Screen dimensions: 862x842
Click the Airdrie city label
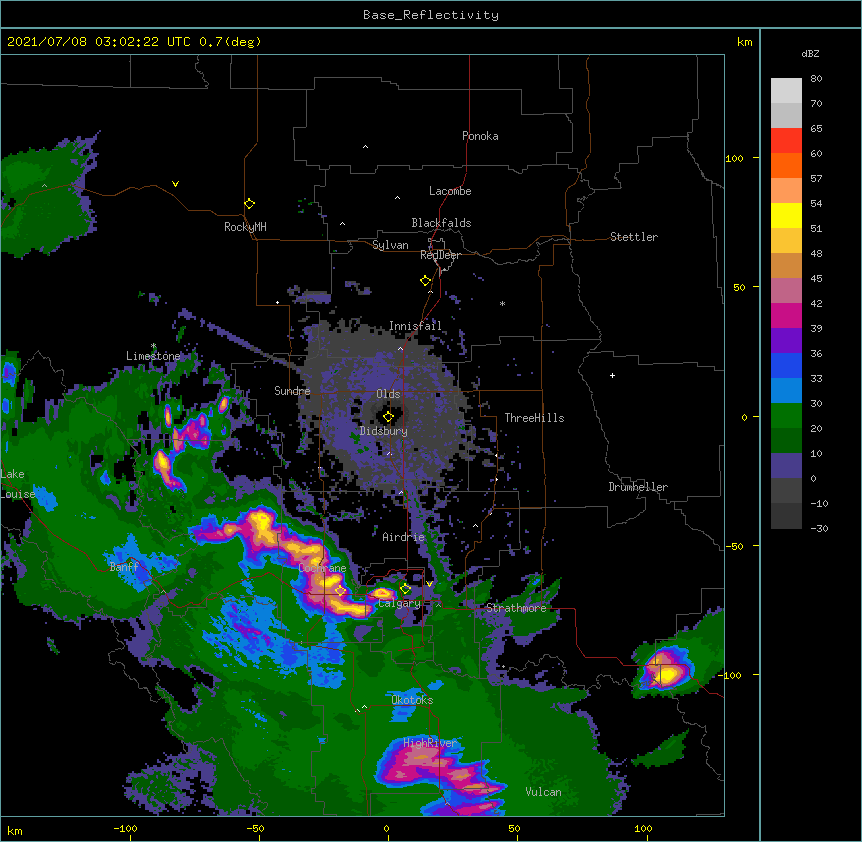point(403,537)
